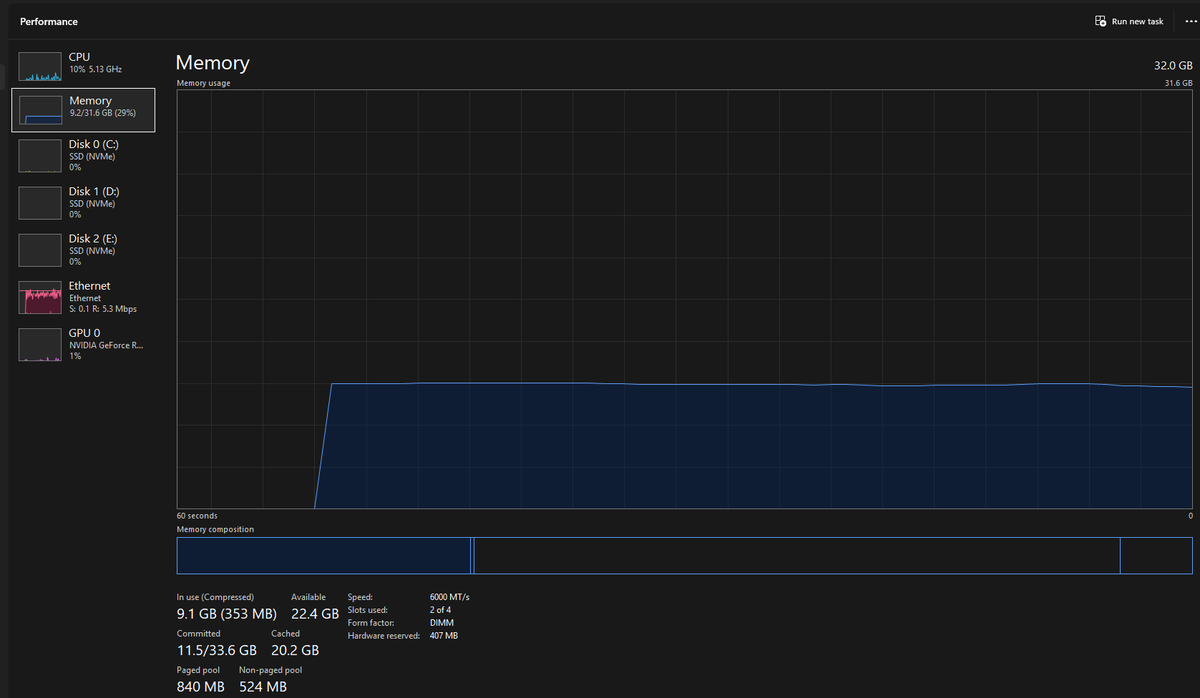This screenshot has height=698, width=1200.
Task: Open Disk 1 (D:) performance view
Action: (x=83, y=202)
